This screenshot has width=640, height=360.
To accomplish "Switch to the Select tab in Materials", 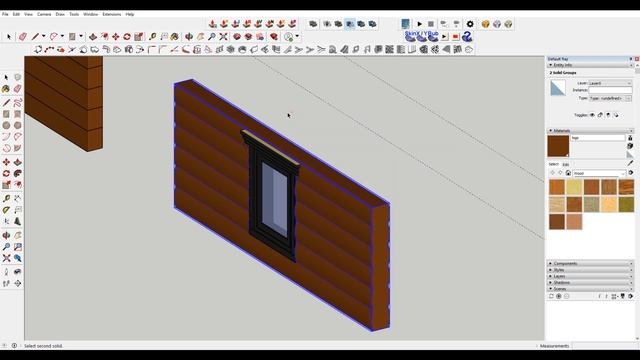I will pyautogui.click(x=553, y=164).
